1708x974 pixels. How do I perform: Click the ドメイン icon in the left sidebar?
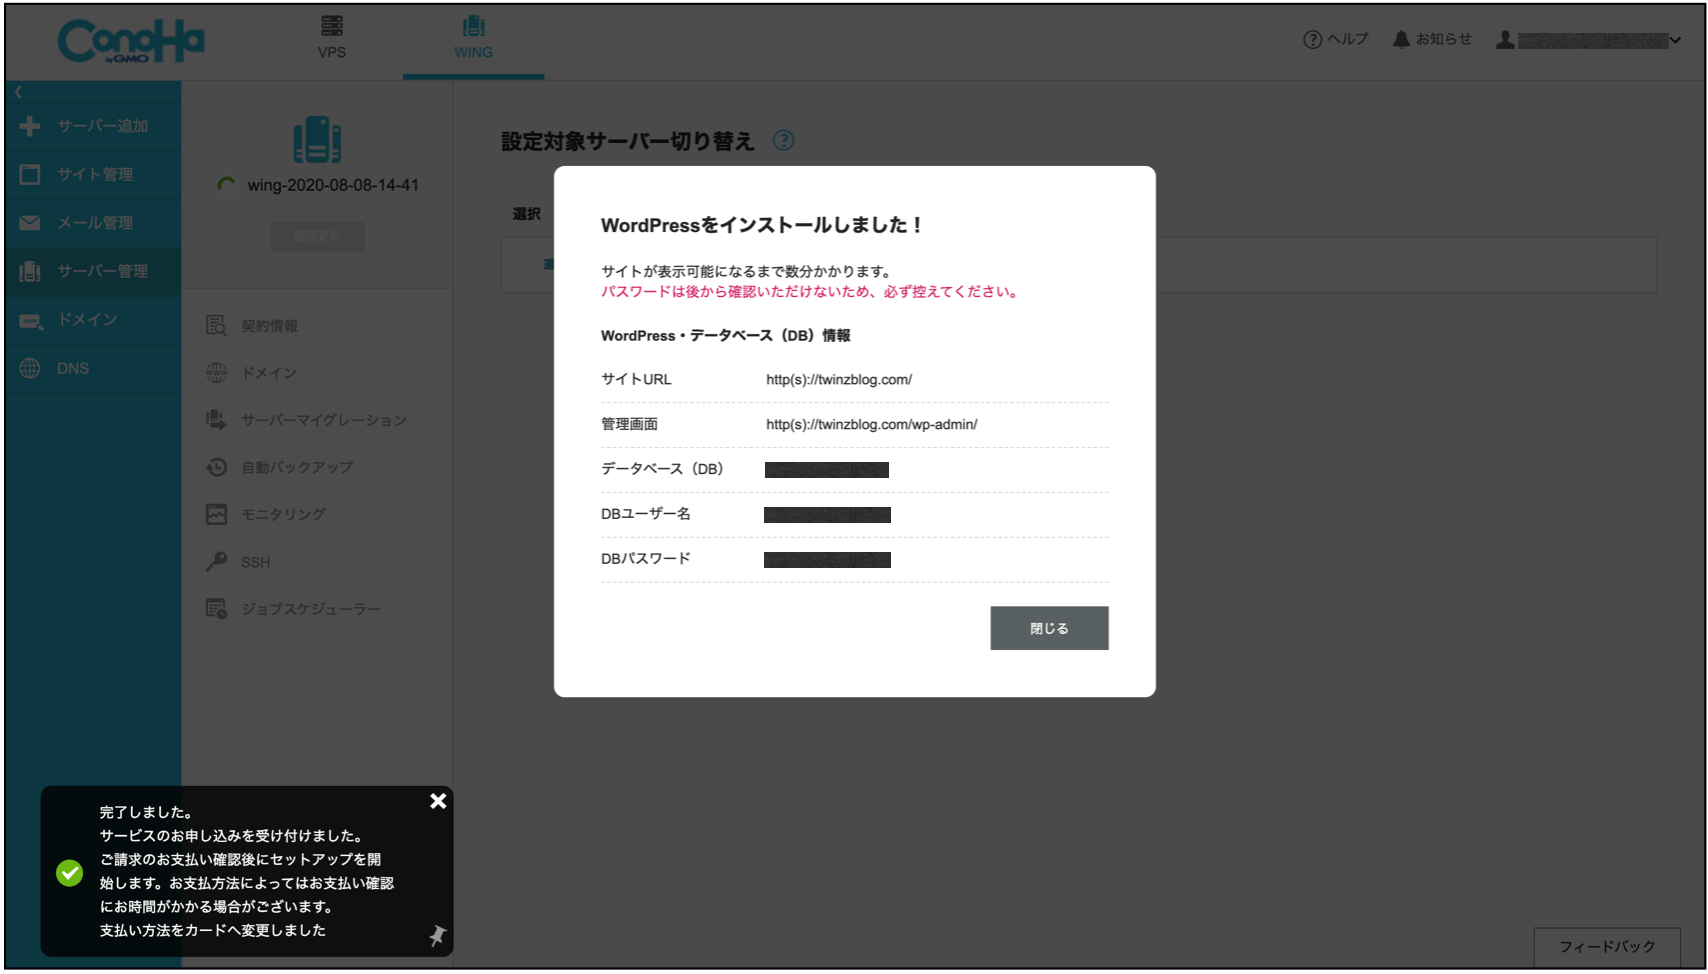tap(30, 320)
